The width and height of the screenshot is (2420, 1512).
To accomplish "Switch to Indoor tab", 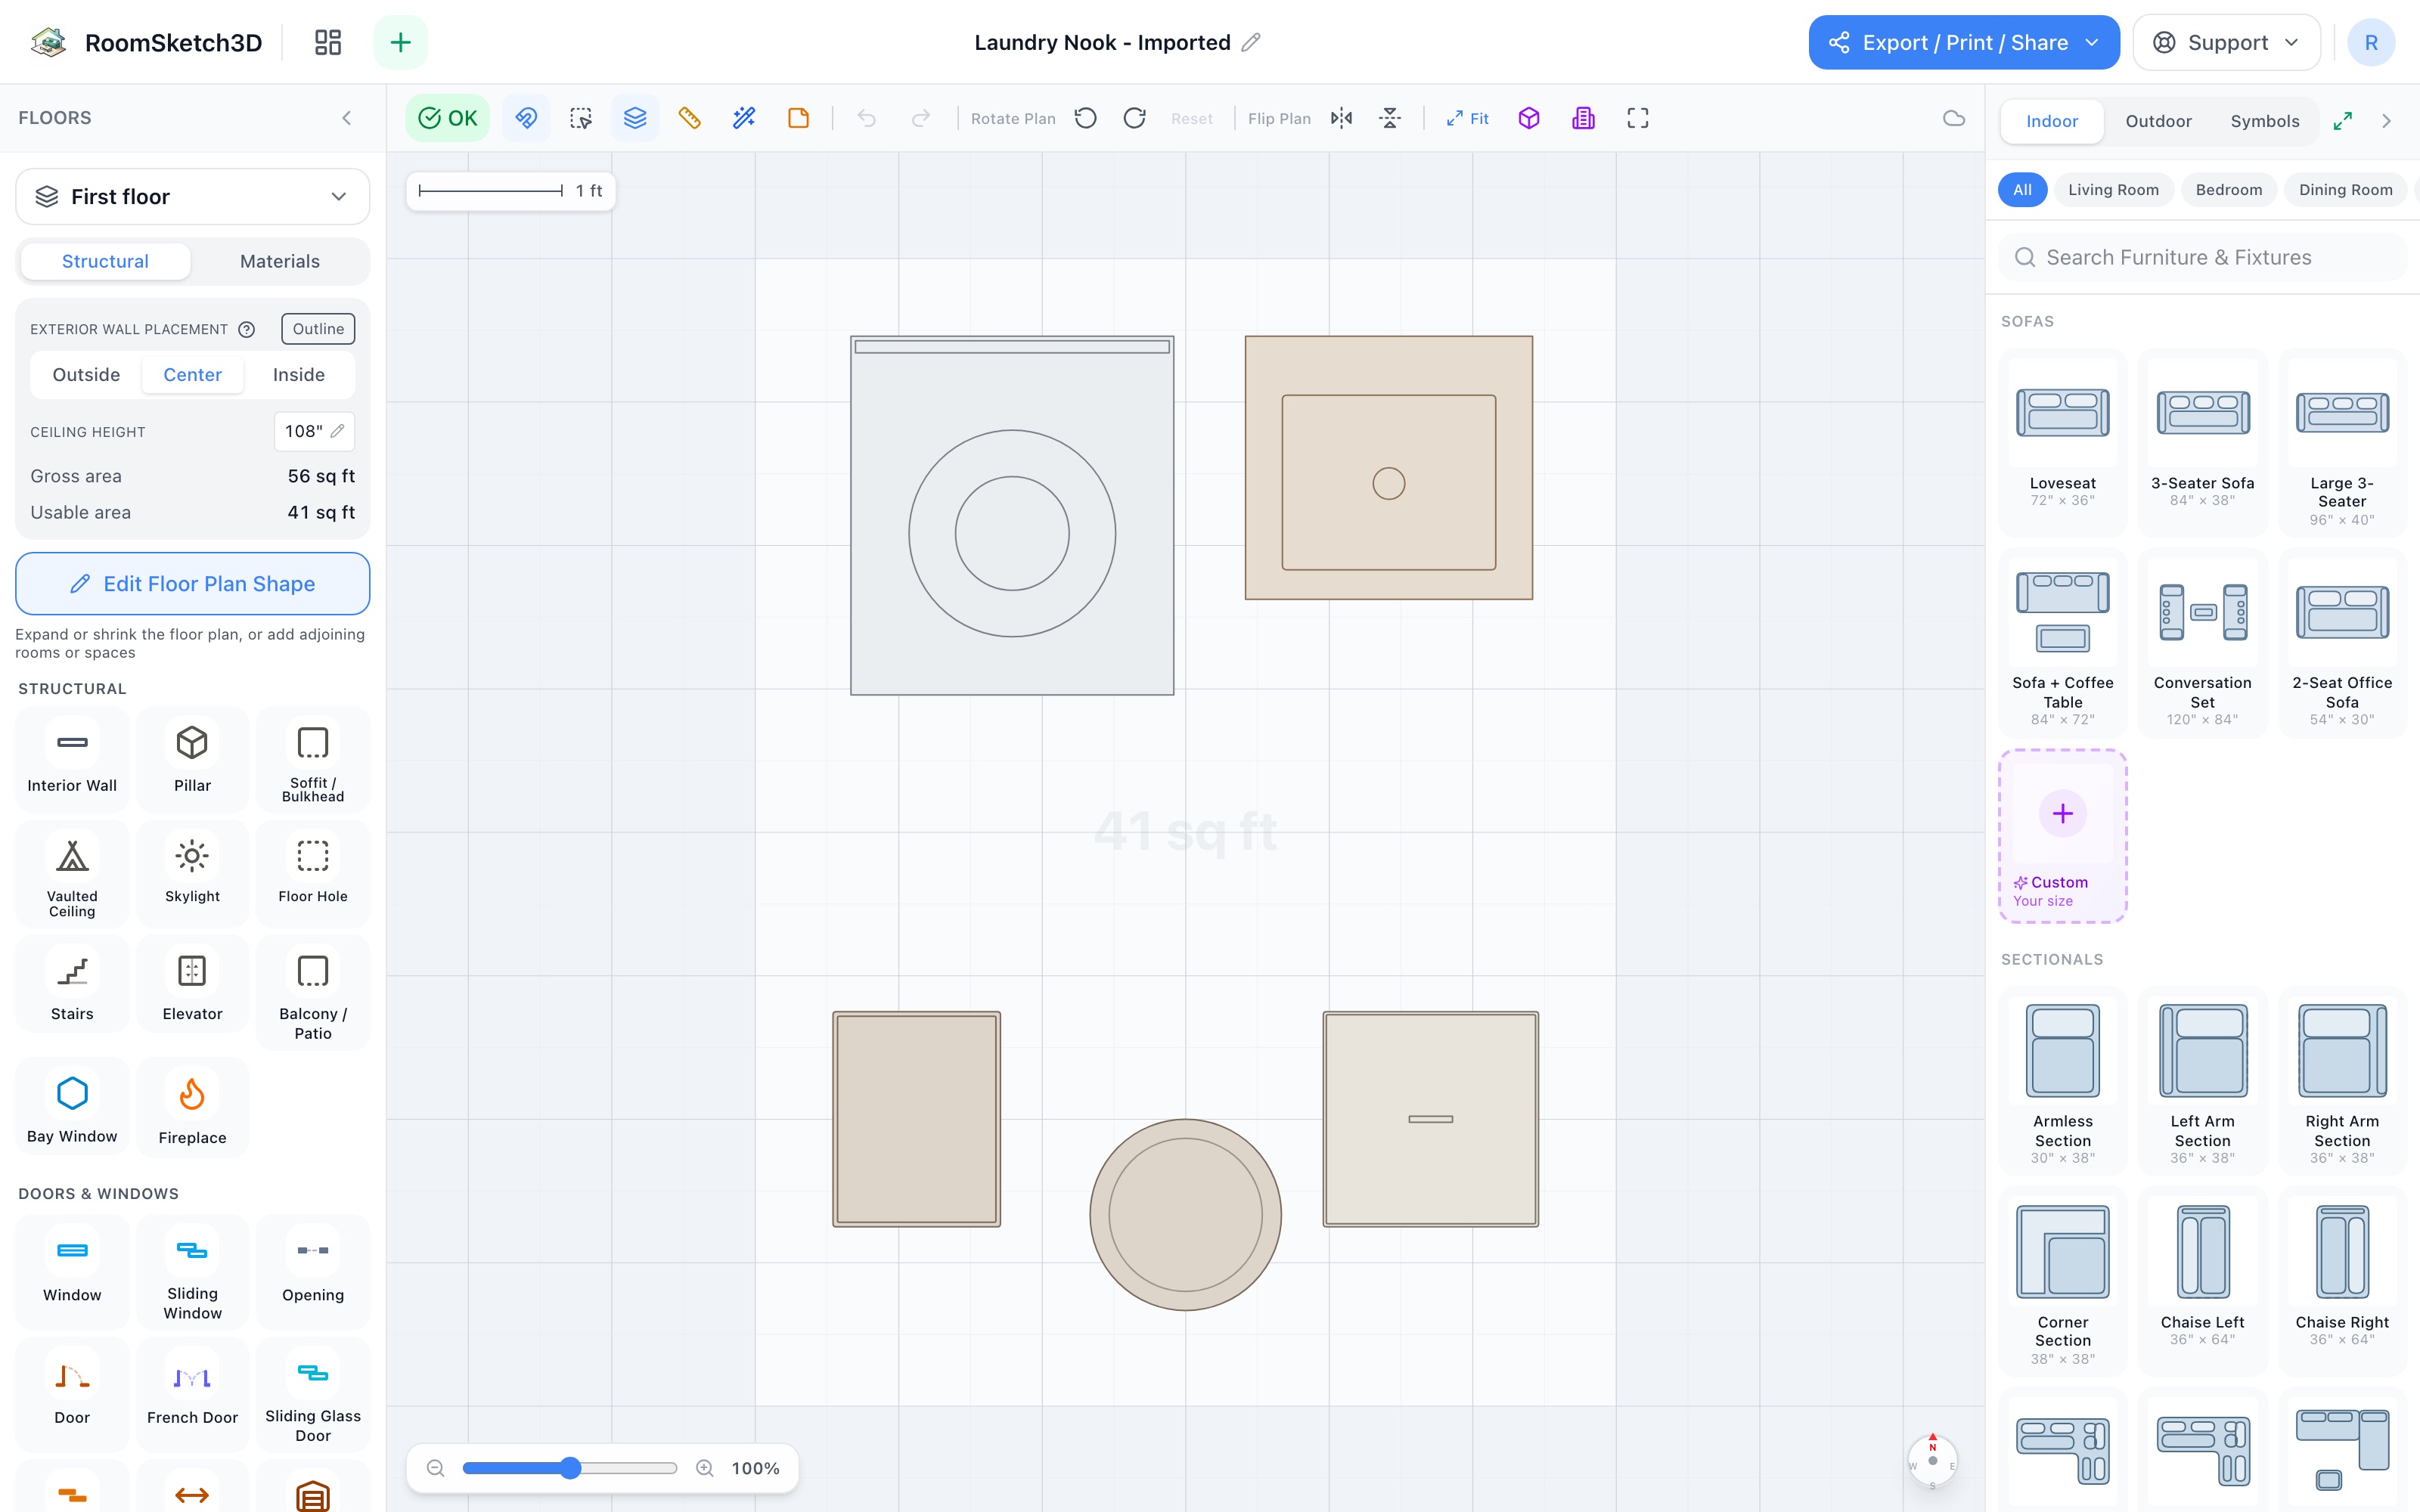I will point(2052,121).
